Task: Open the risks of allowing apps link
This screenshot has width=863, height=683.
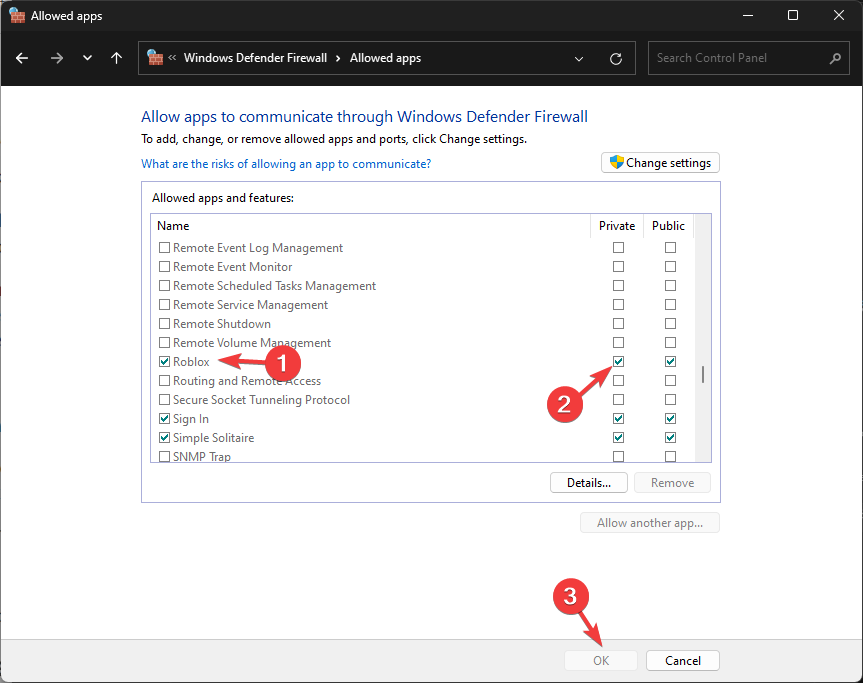Action: tap(286, 164)
